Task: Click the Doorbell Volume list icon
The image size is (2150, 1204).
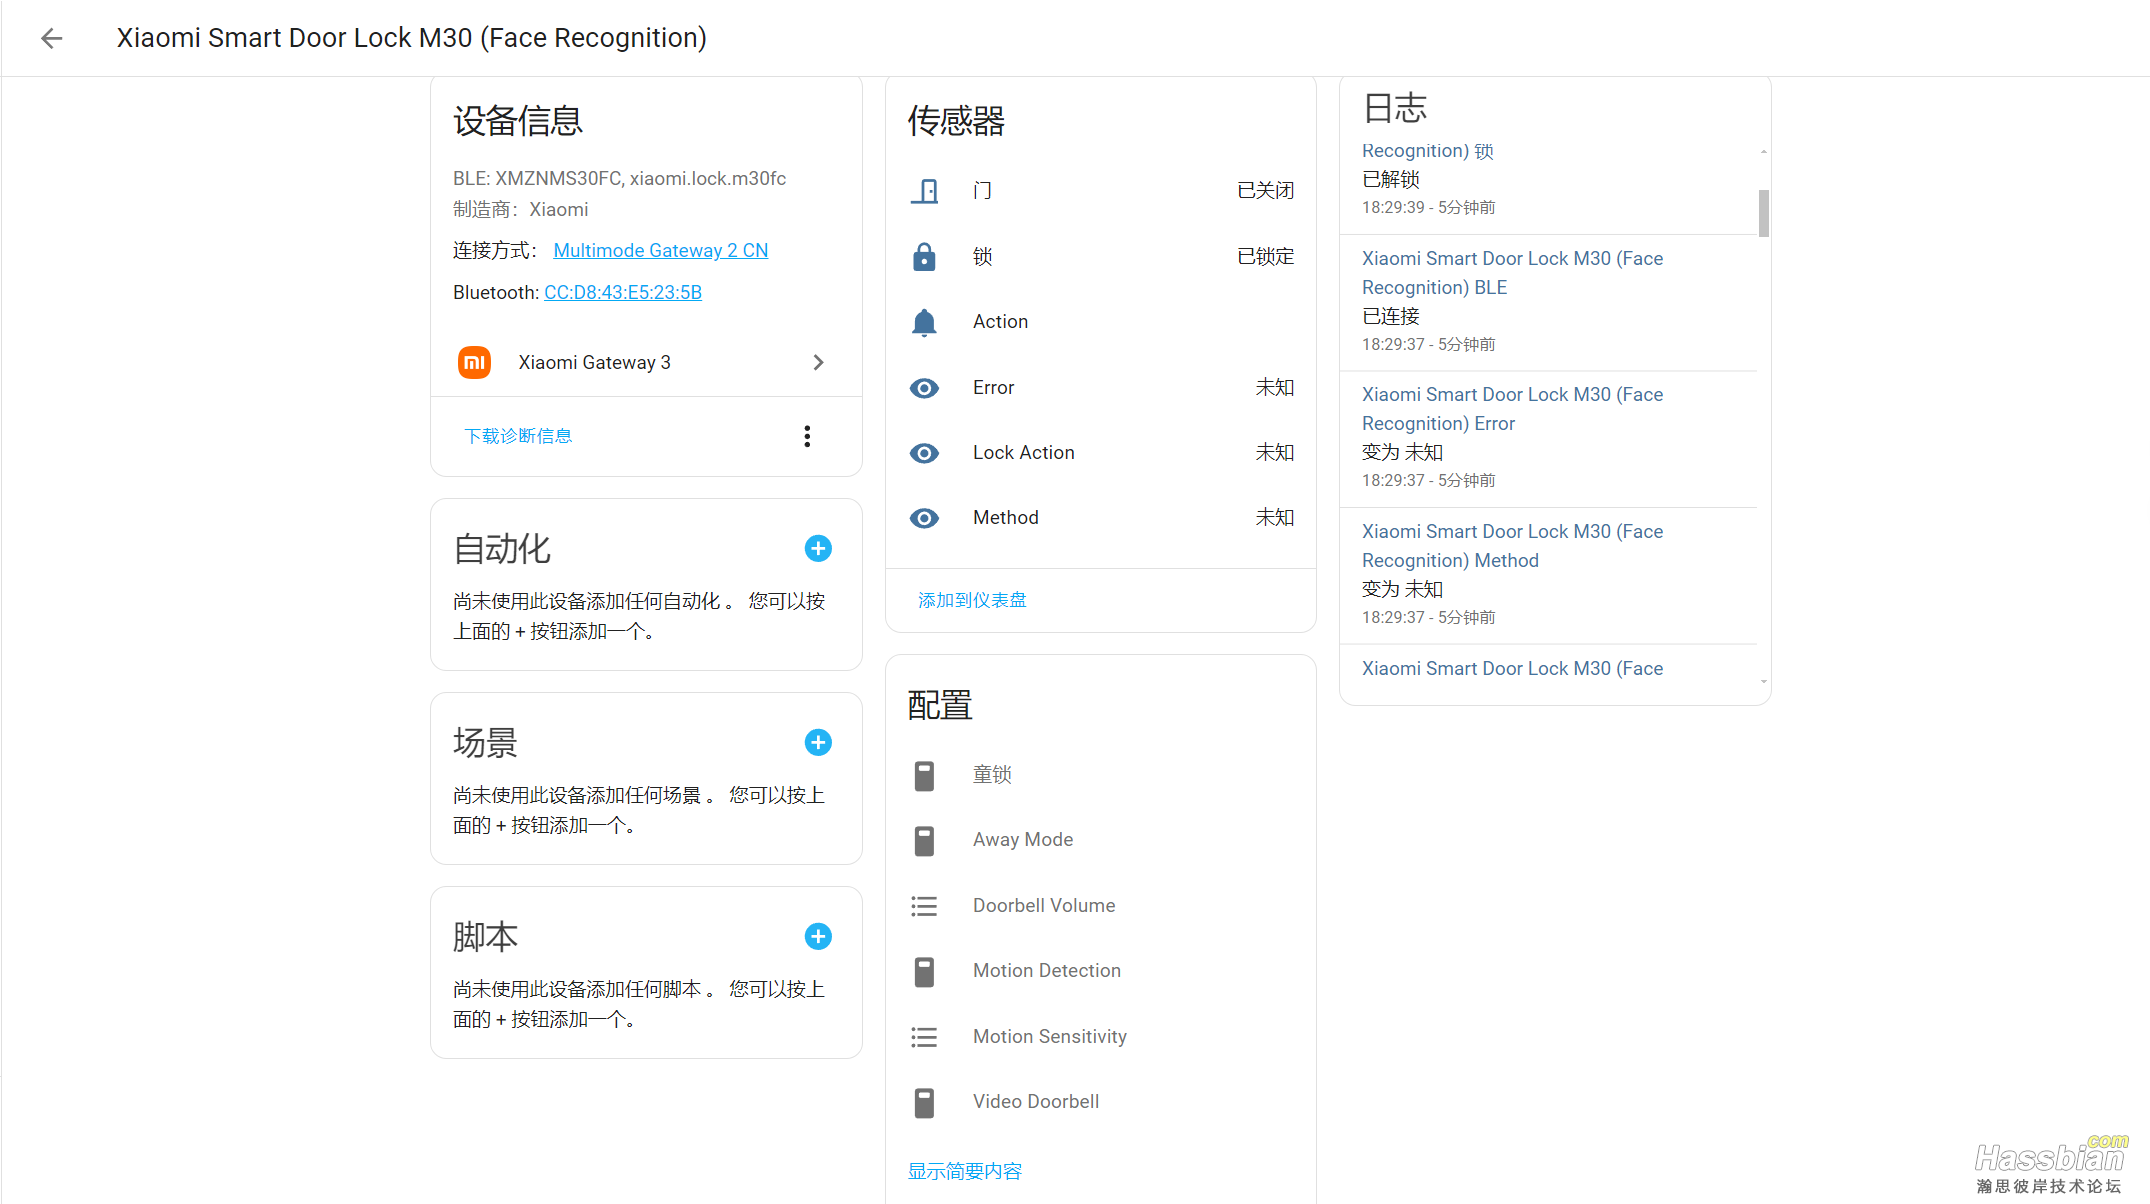Action: [924, 906]
